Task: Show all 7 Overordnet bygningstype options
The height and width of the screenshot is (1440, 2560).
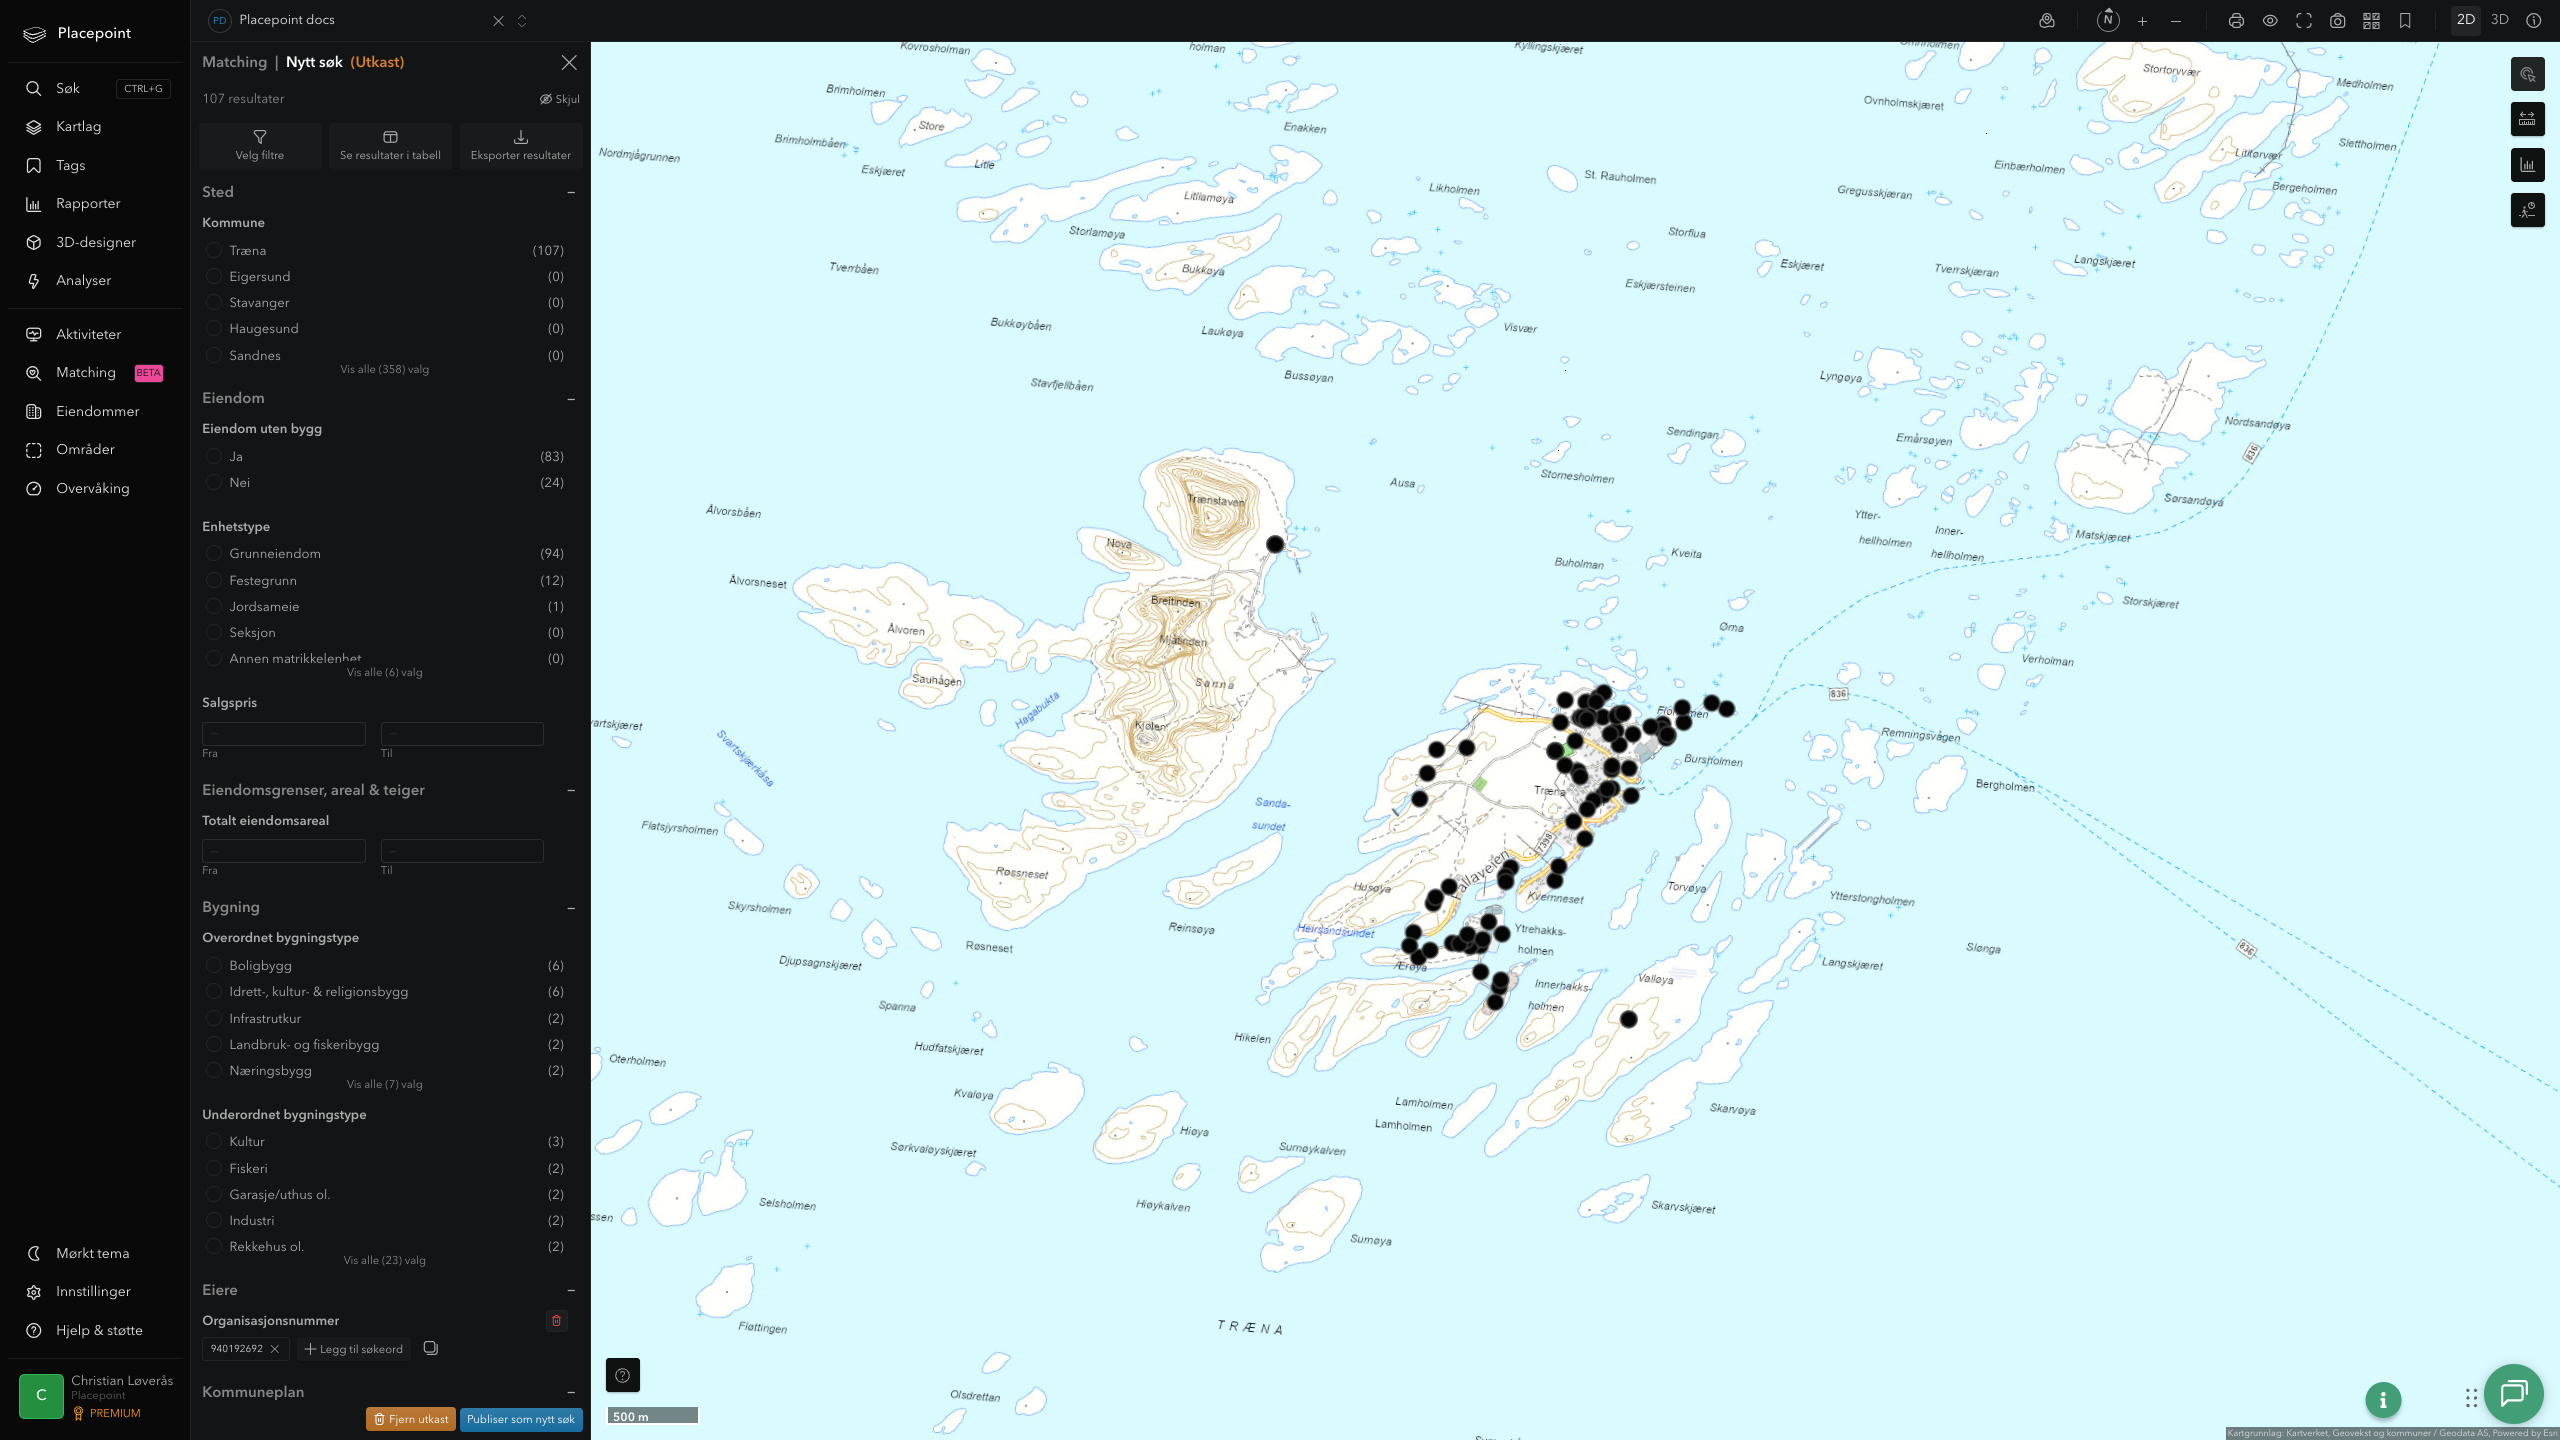Action: pos(385,1084)
